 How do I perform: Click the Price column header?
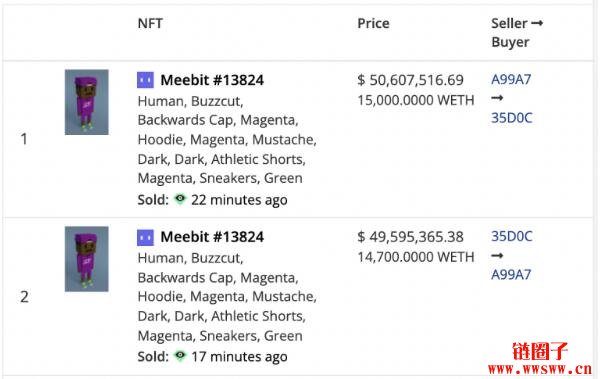point(373,23)
